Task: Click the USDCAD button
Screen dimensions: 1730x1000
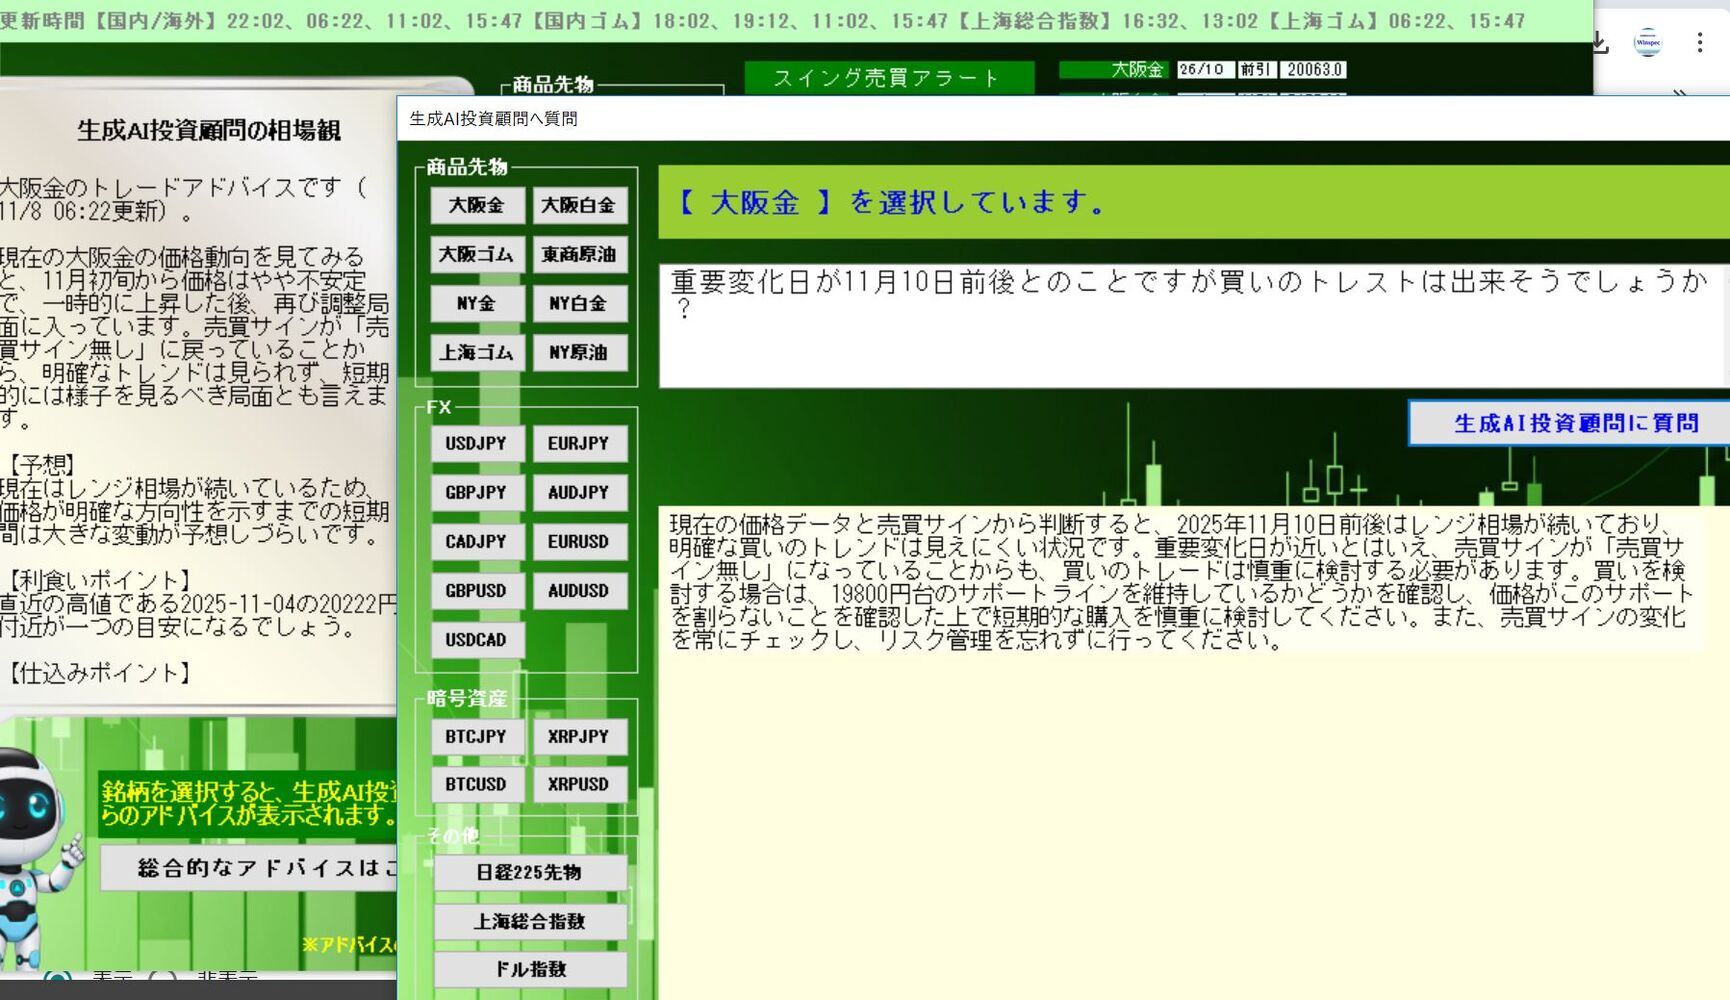Action: pyautogui.click(x=477, y=639)
